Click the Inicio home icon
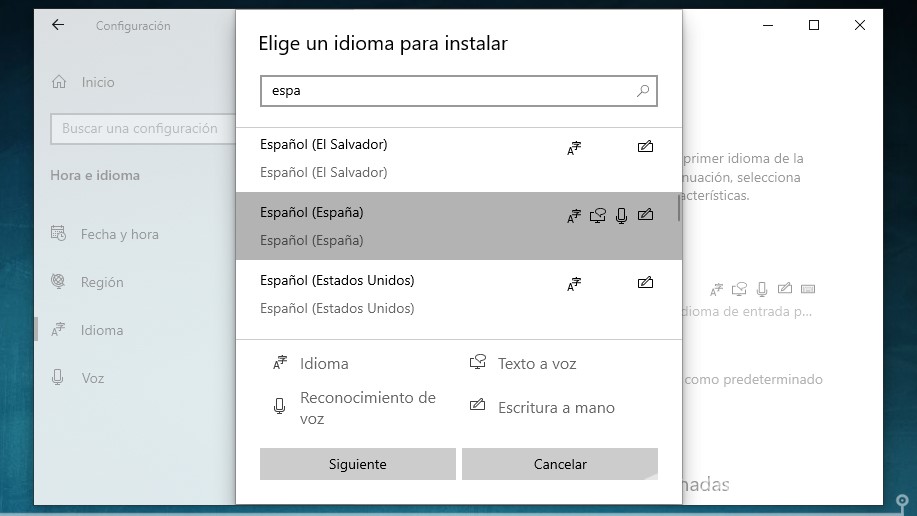The height and width of the screenshot is (516, 917). (x=59, y=82)
